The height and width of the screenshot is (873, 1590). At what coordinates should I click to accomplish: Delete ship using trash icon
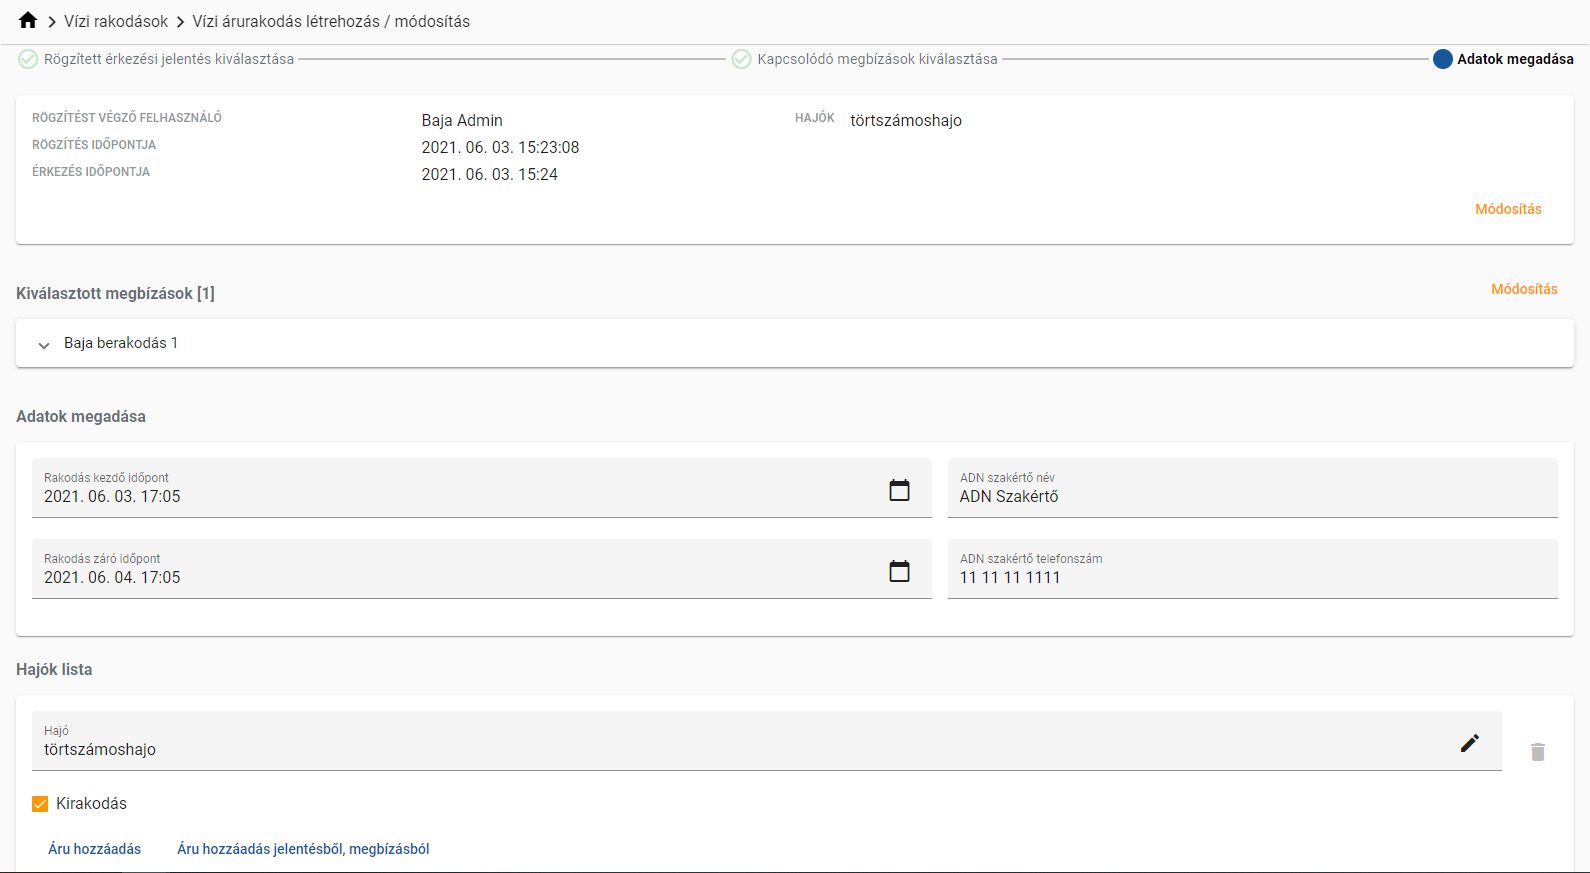click(x=1537, y=752)
